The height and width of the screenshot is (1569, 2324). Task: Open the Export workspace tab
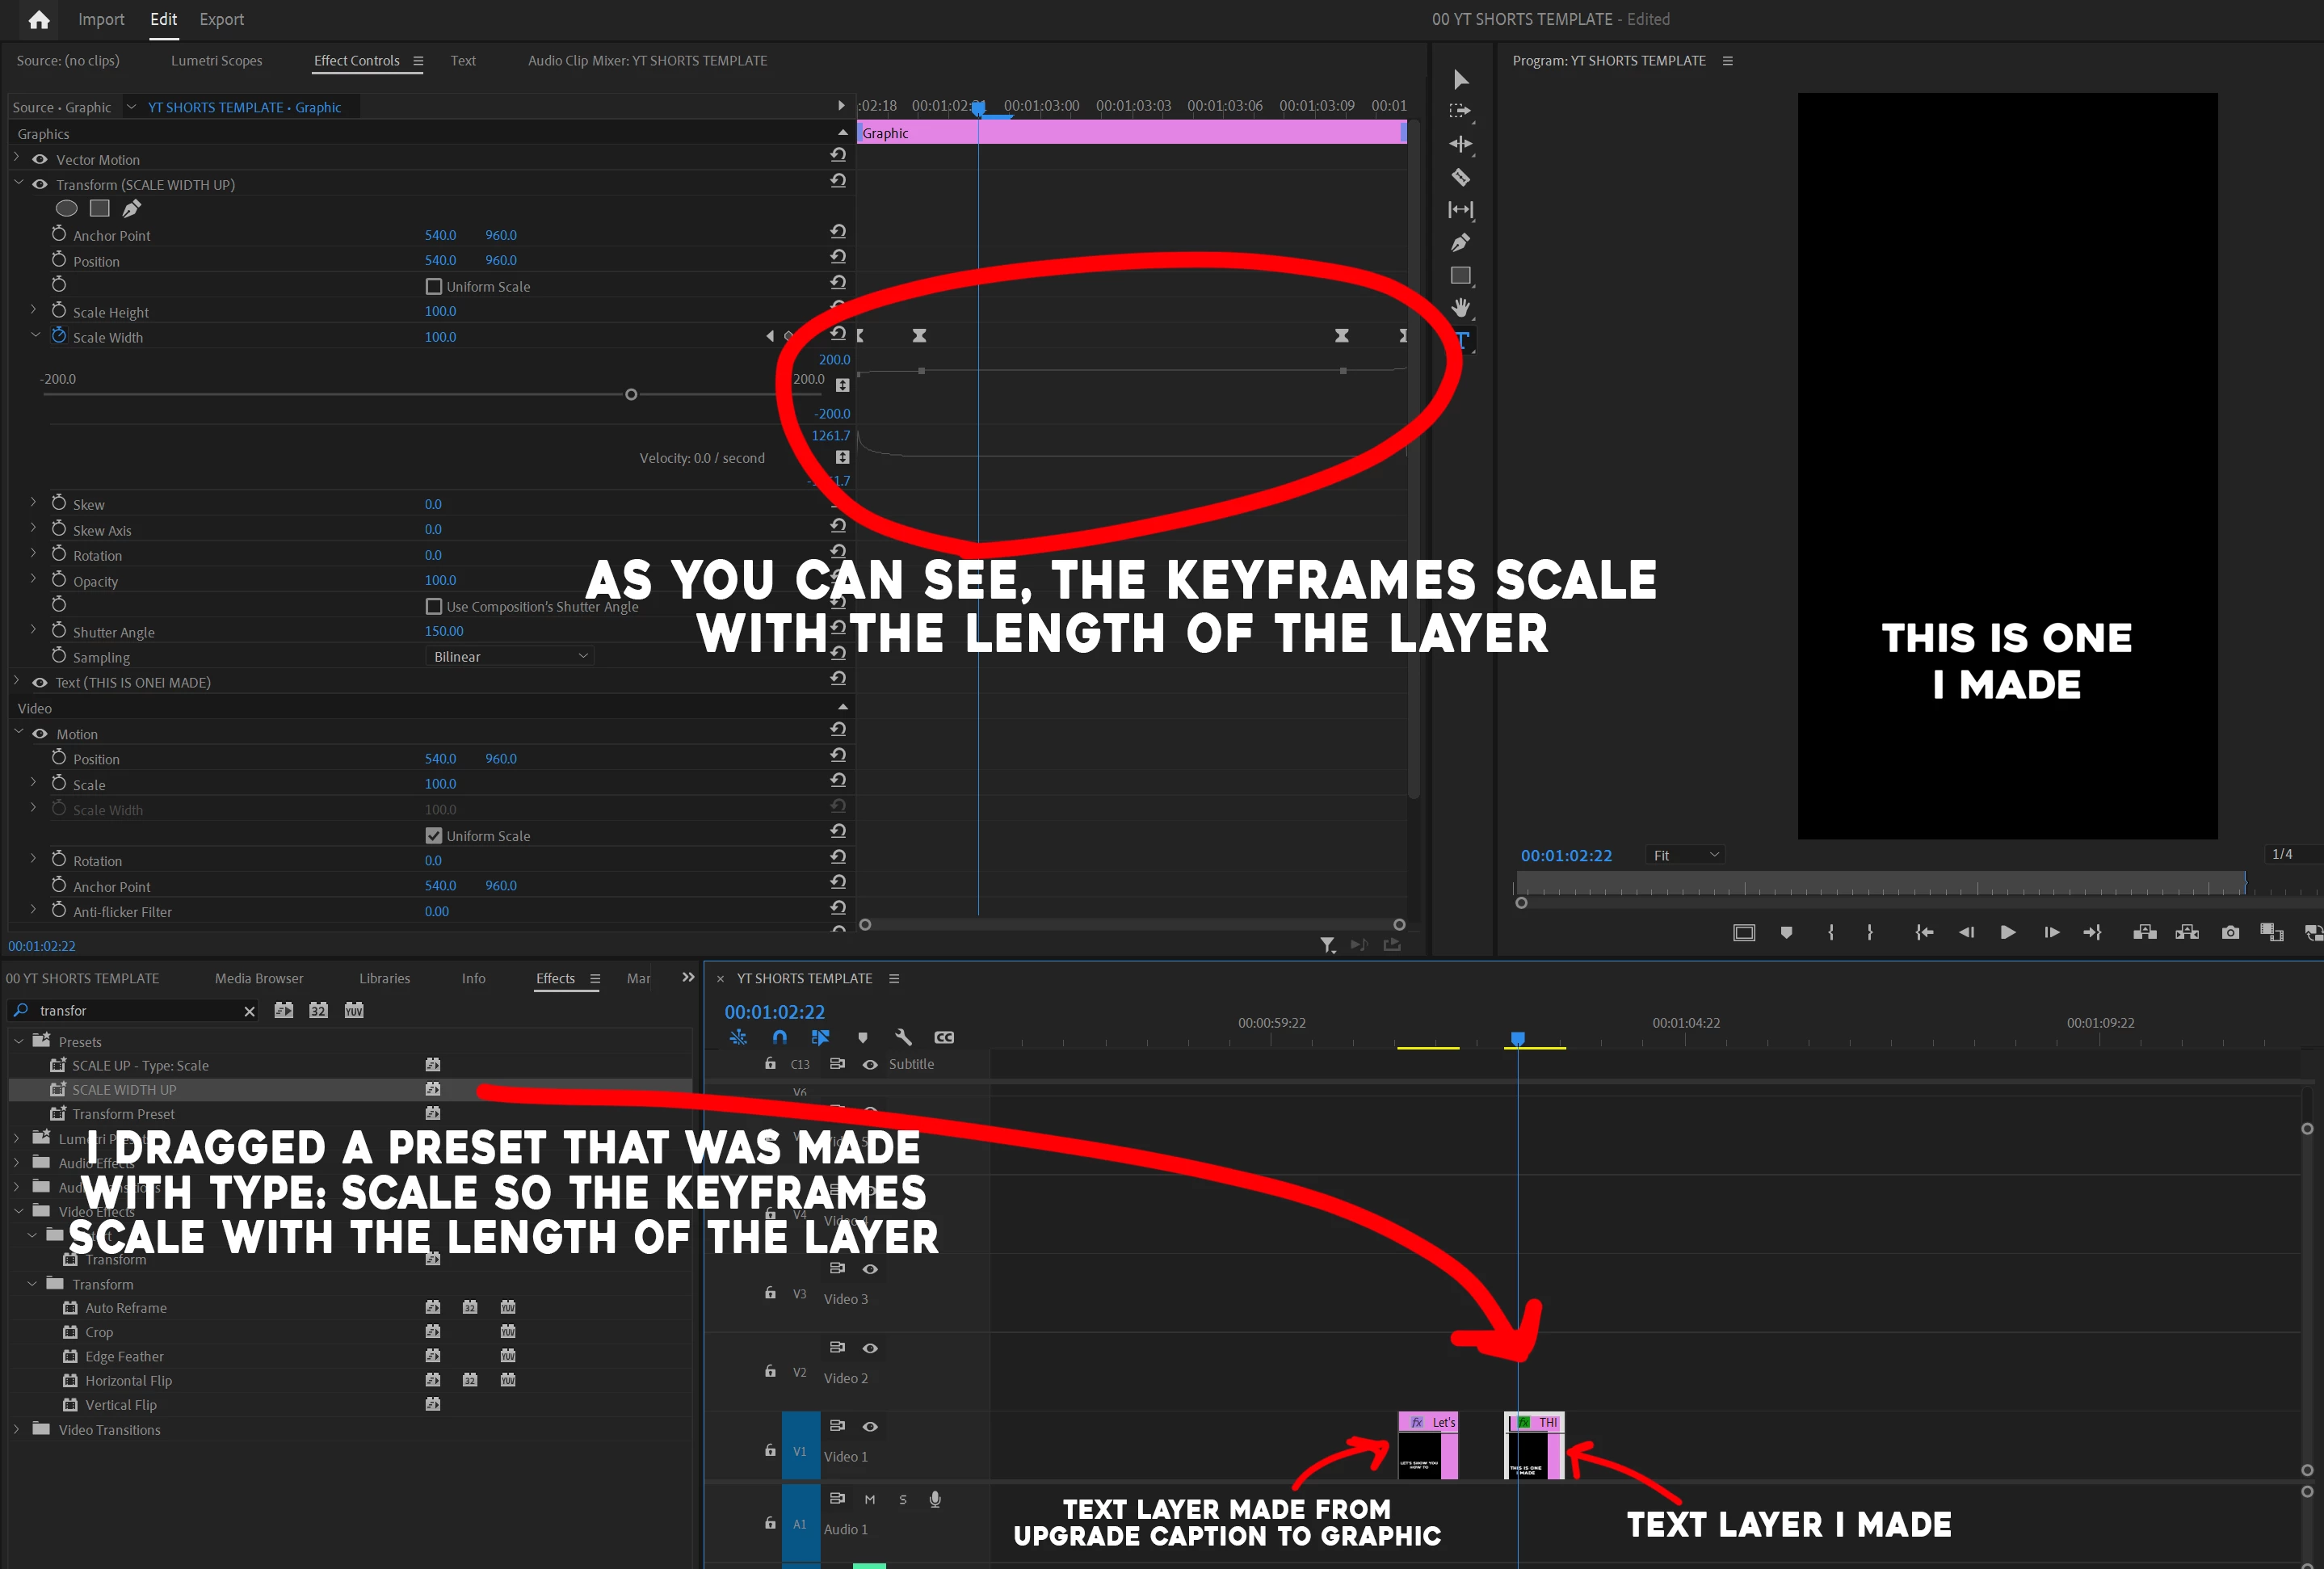point(221,19)
